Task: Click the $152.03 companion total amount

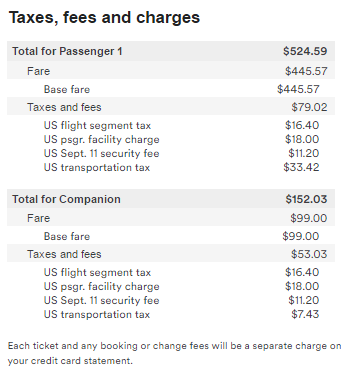Action: coord(306,199)
